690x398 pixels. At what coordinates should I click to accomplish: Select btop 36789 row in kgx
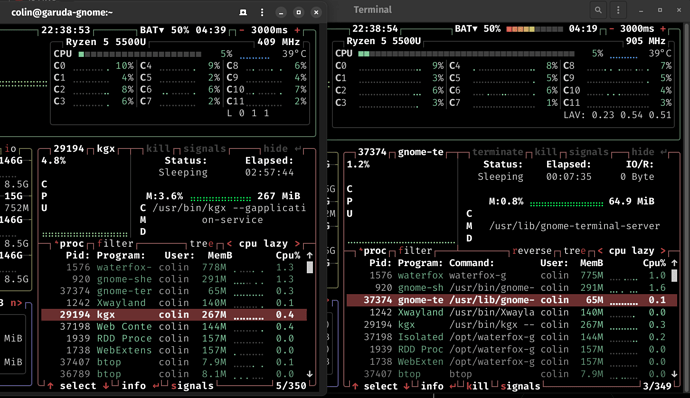tap(173, 374)
